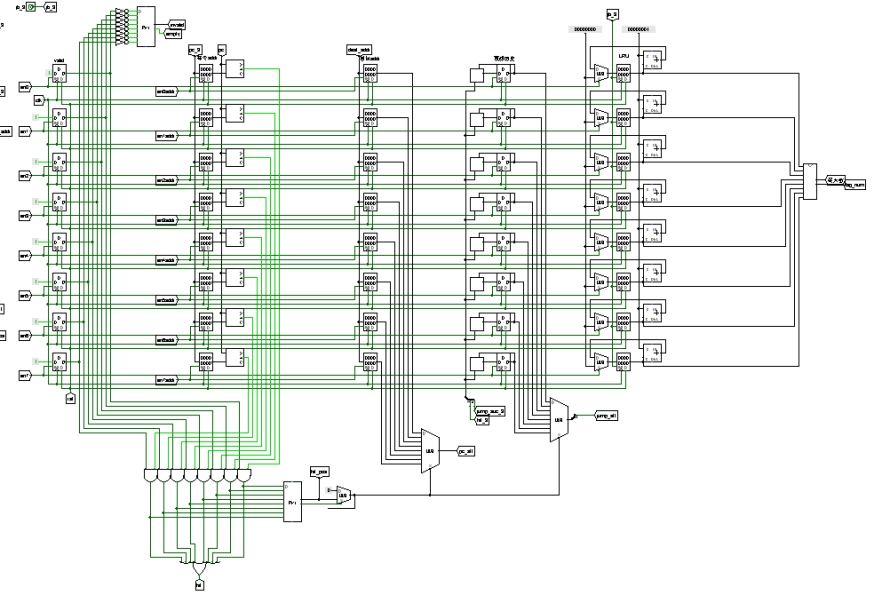The image size is (882, 595).
Task: Click the 00000001 constant
Action: [x=638, y=29]
